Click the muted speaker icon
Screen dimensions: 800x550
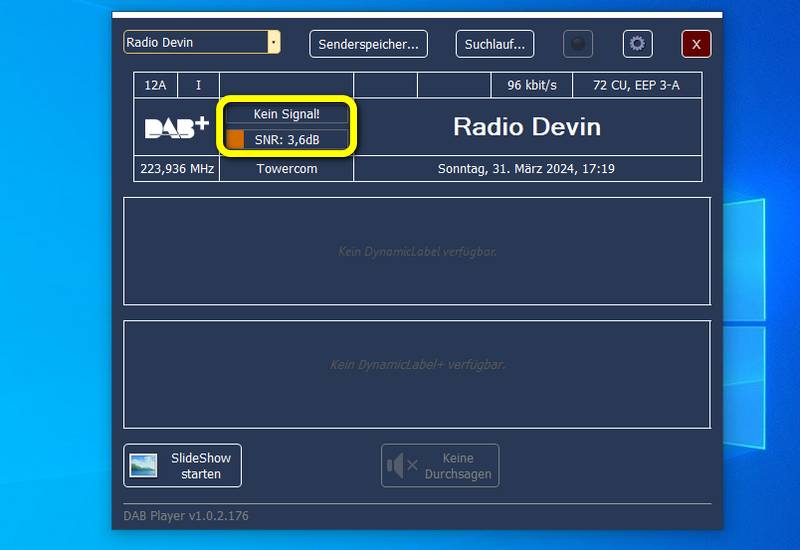click(x=402, y=465)
